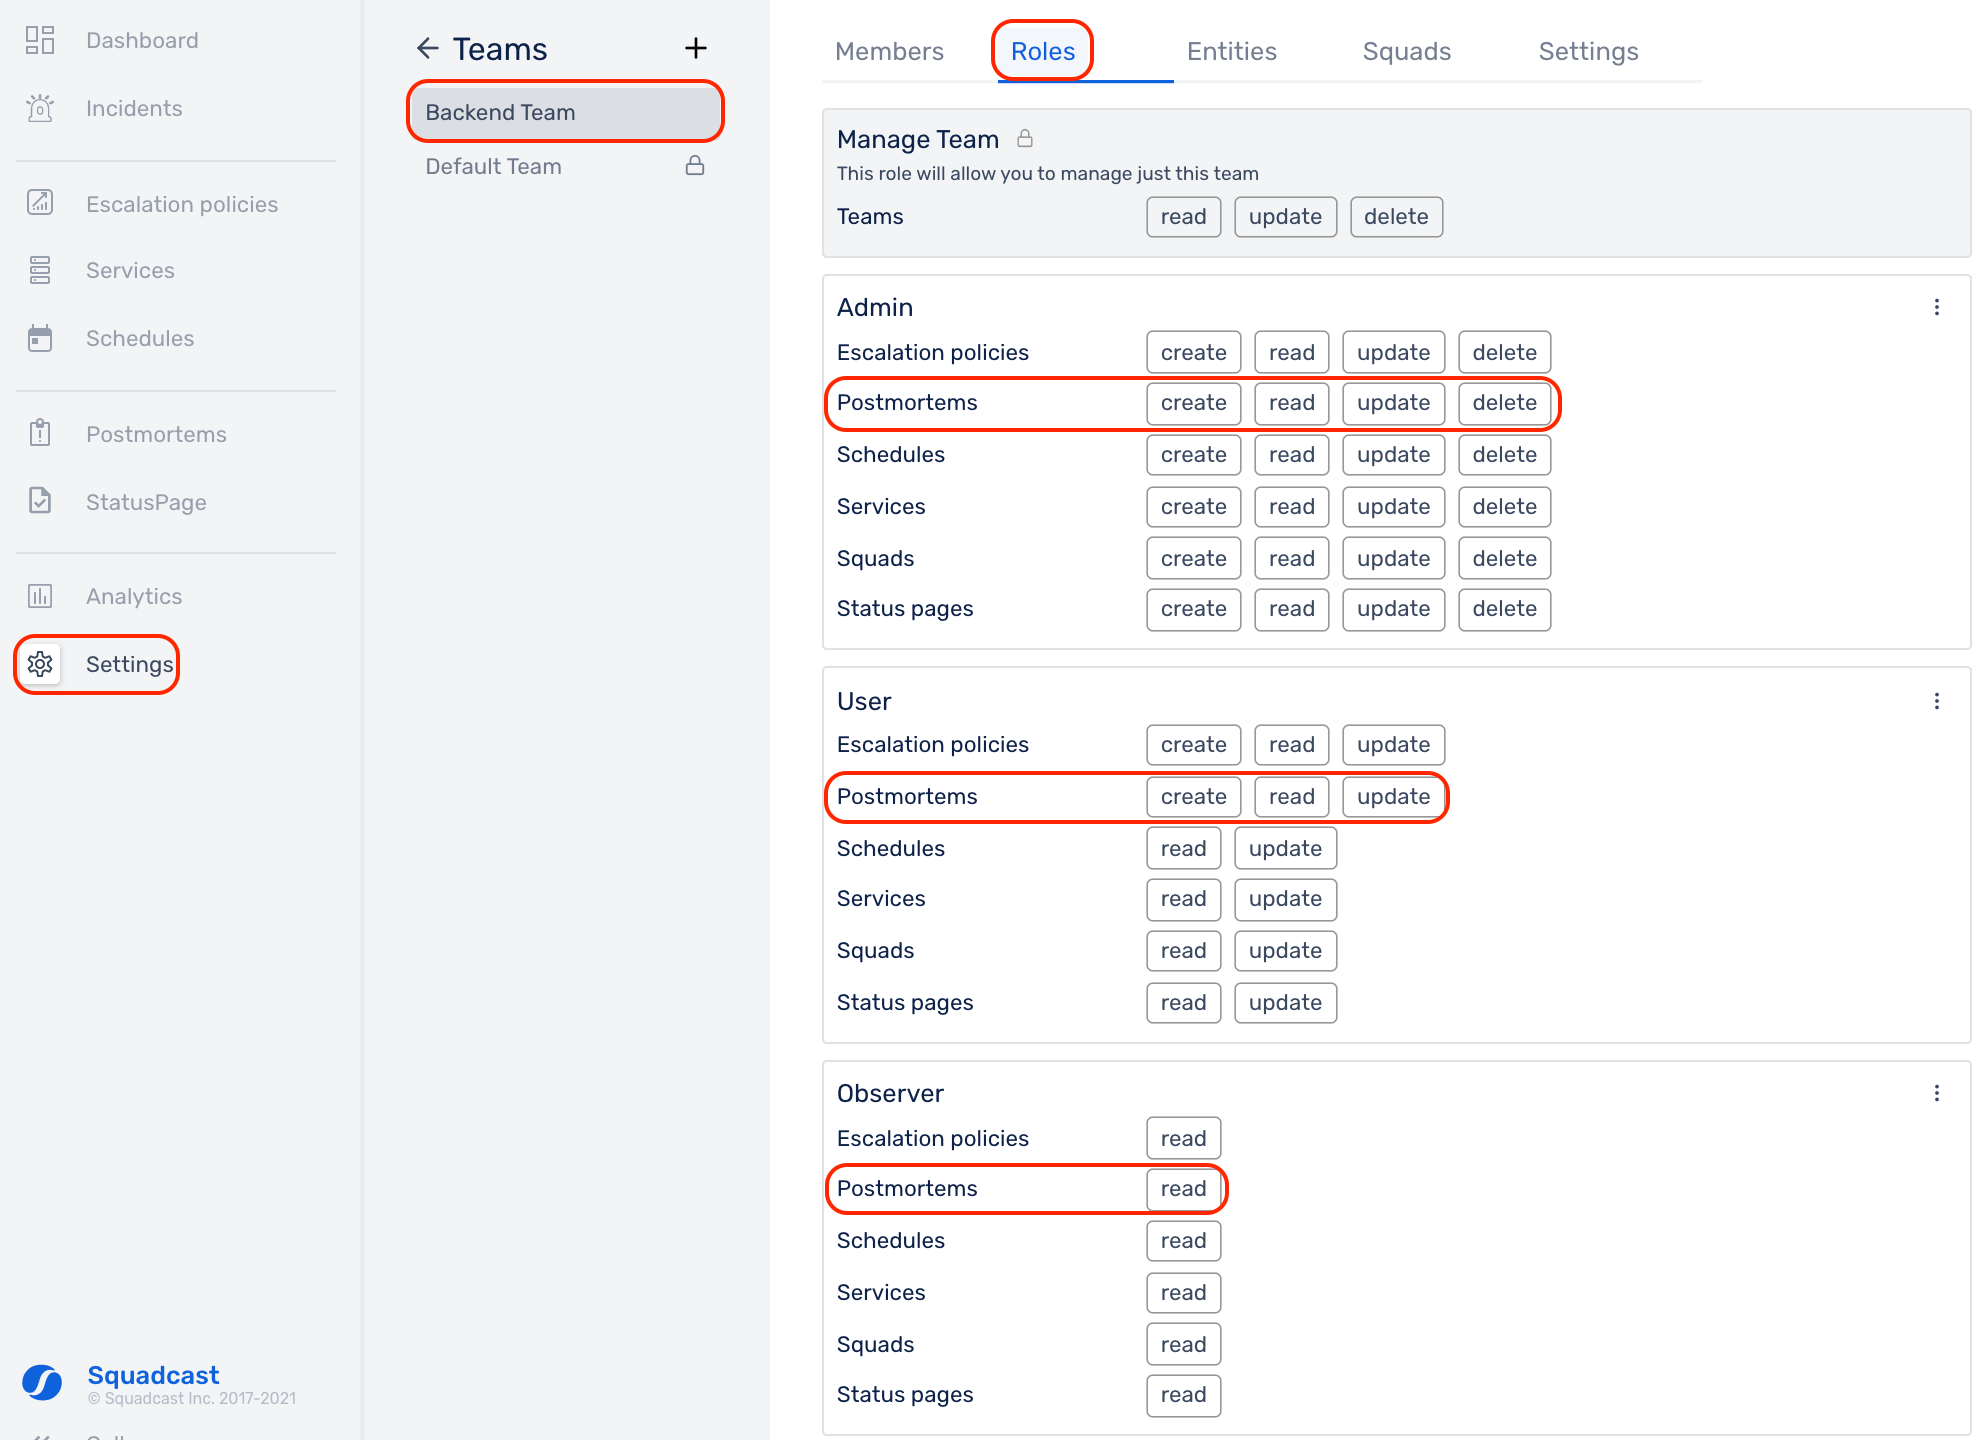Toggle User Escalation policies update permission

[x=1394, y=745]
